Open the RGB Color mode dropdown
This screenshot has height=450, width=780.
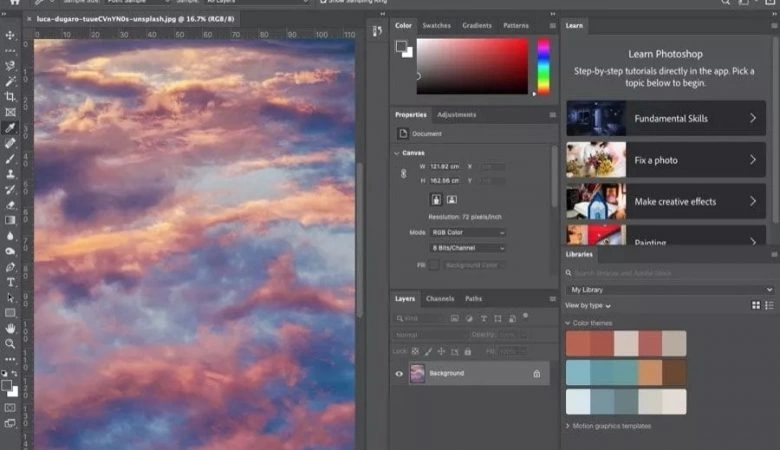(467, 232)
